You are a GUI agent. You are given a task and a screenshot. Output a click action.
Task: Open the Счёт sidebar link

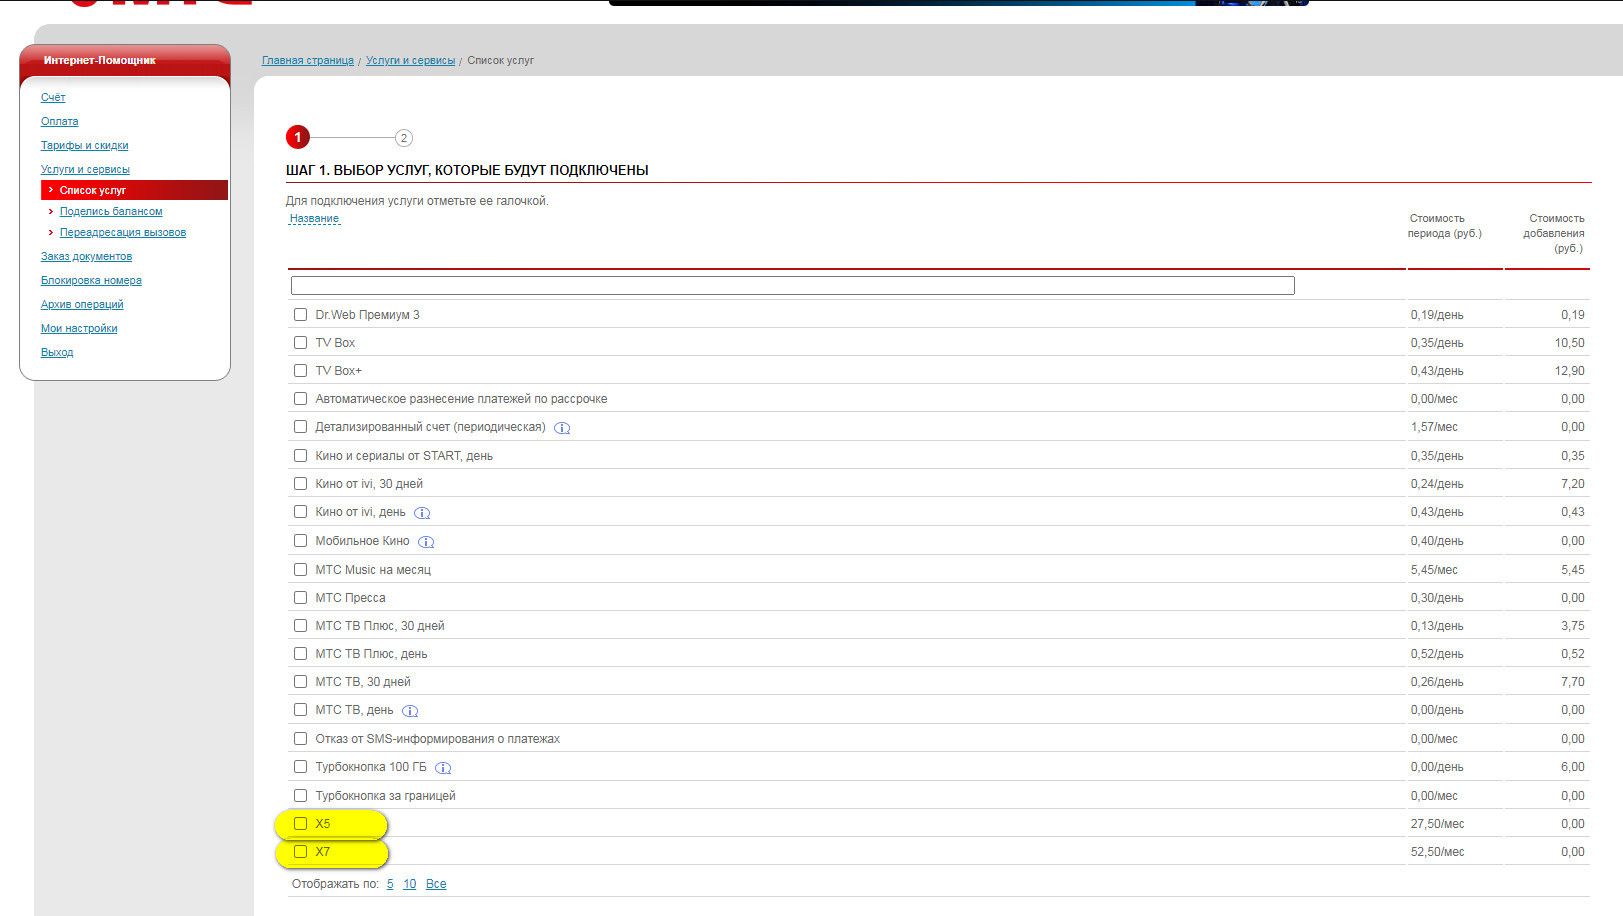[53, 97]
